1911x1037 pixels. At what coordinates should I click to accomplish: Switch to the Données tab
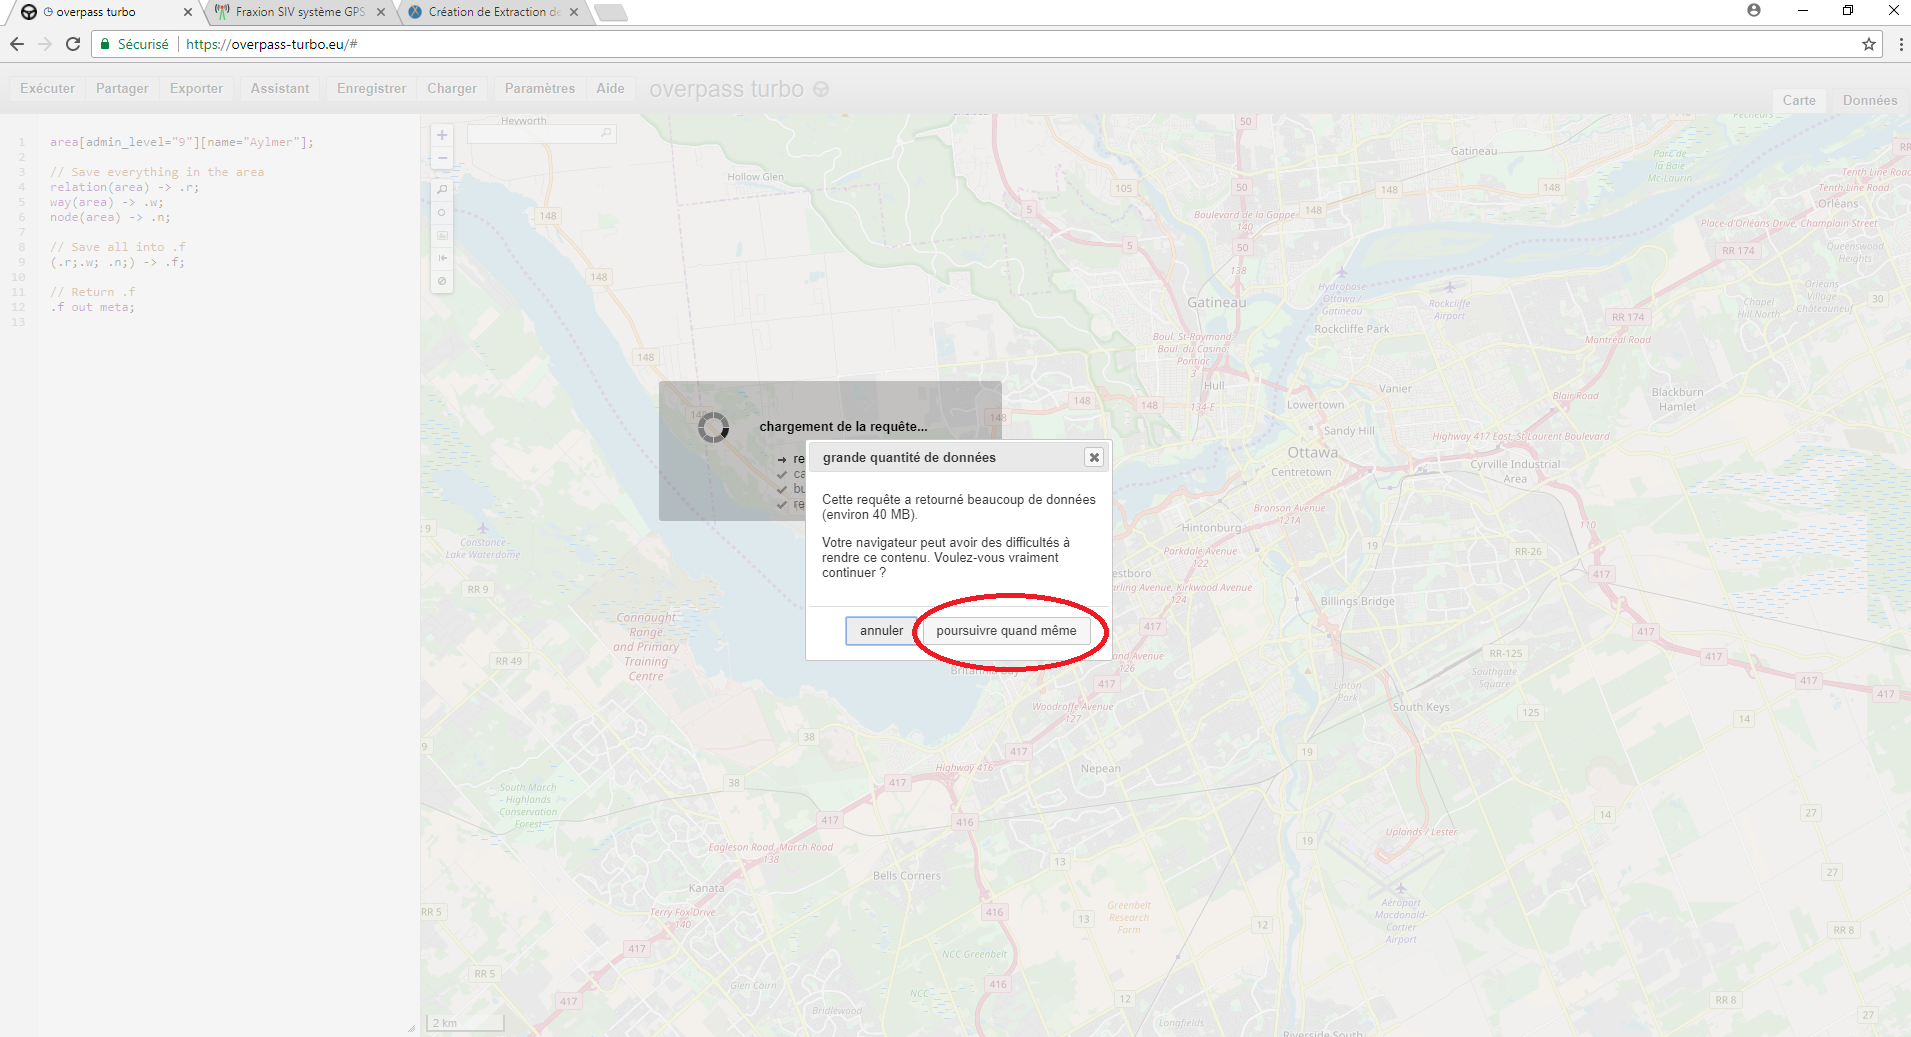[x=1869, y=100]
